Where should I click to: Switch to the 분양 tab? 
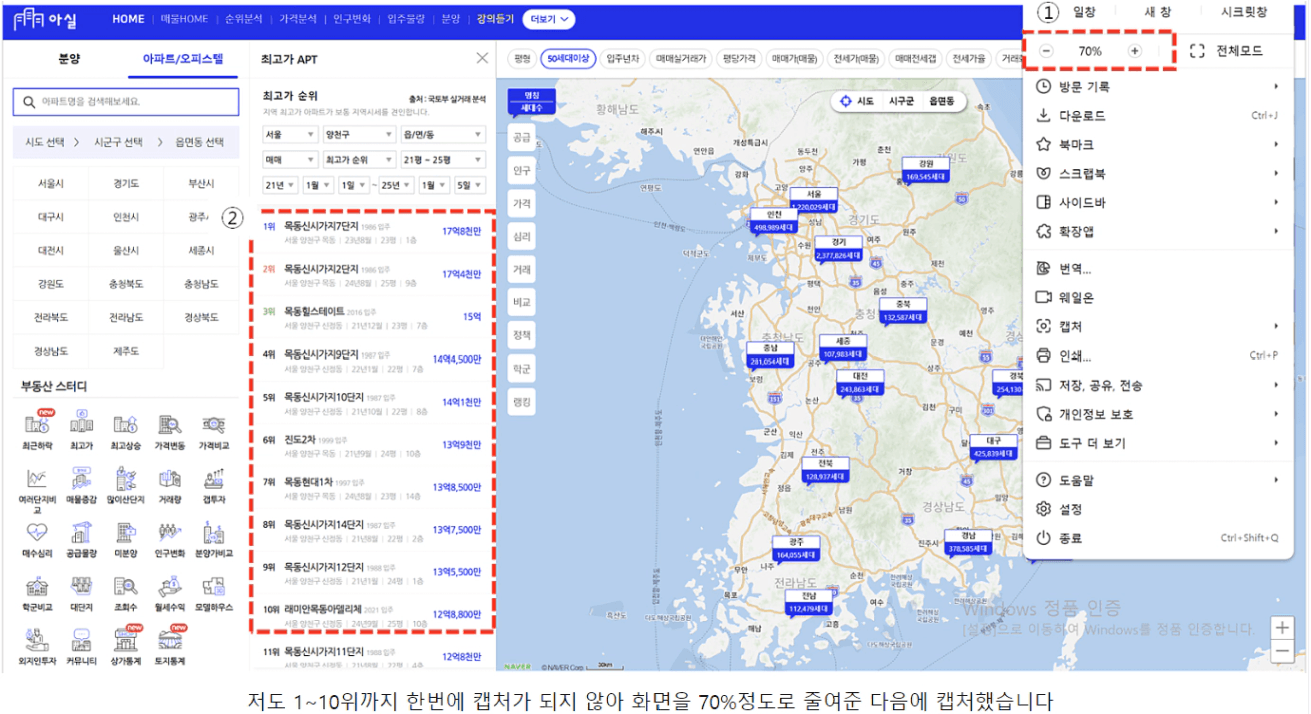[x=69, y=59]
